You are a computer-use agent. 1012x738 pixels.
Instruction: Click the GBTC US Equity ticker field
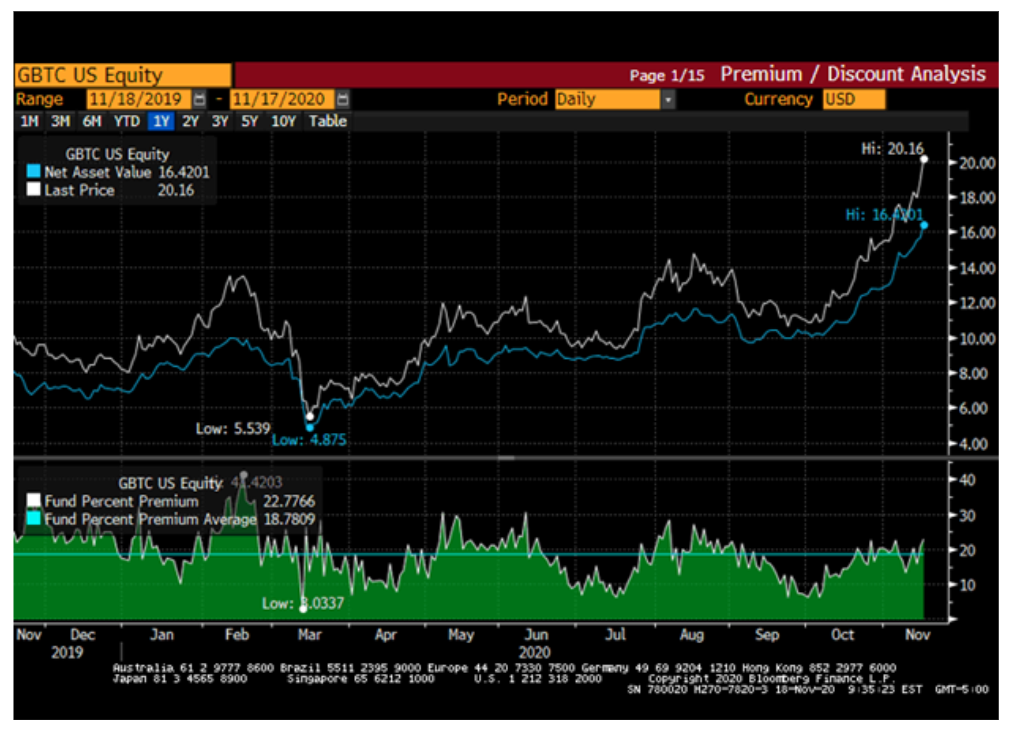(123, 75)
